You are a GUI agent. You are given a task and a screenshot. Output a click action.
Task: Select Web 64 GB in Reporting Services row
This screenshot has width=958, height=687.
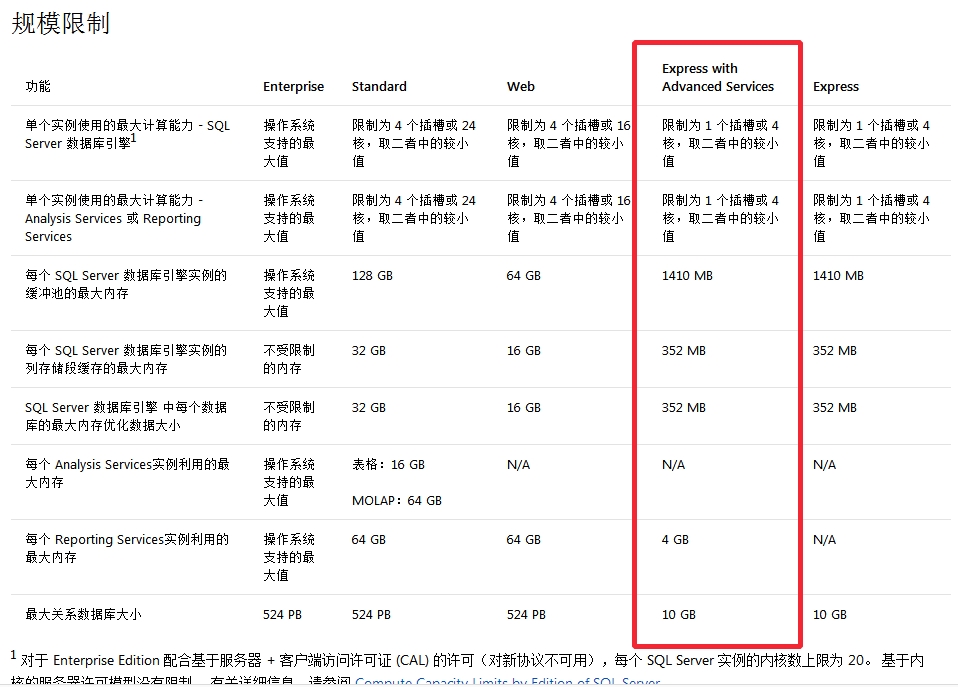524,540
